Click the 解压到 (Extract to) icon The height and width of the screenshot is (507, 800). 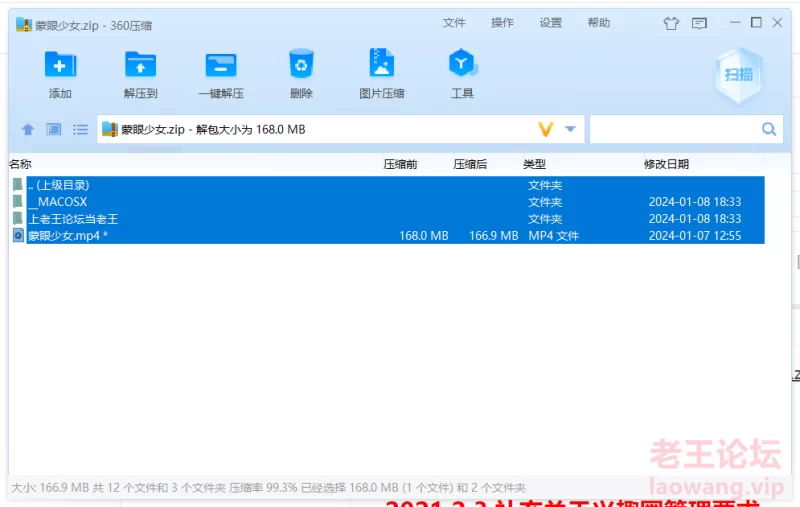(x=140, y=64)
